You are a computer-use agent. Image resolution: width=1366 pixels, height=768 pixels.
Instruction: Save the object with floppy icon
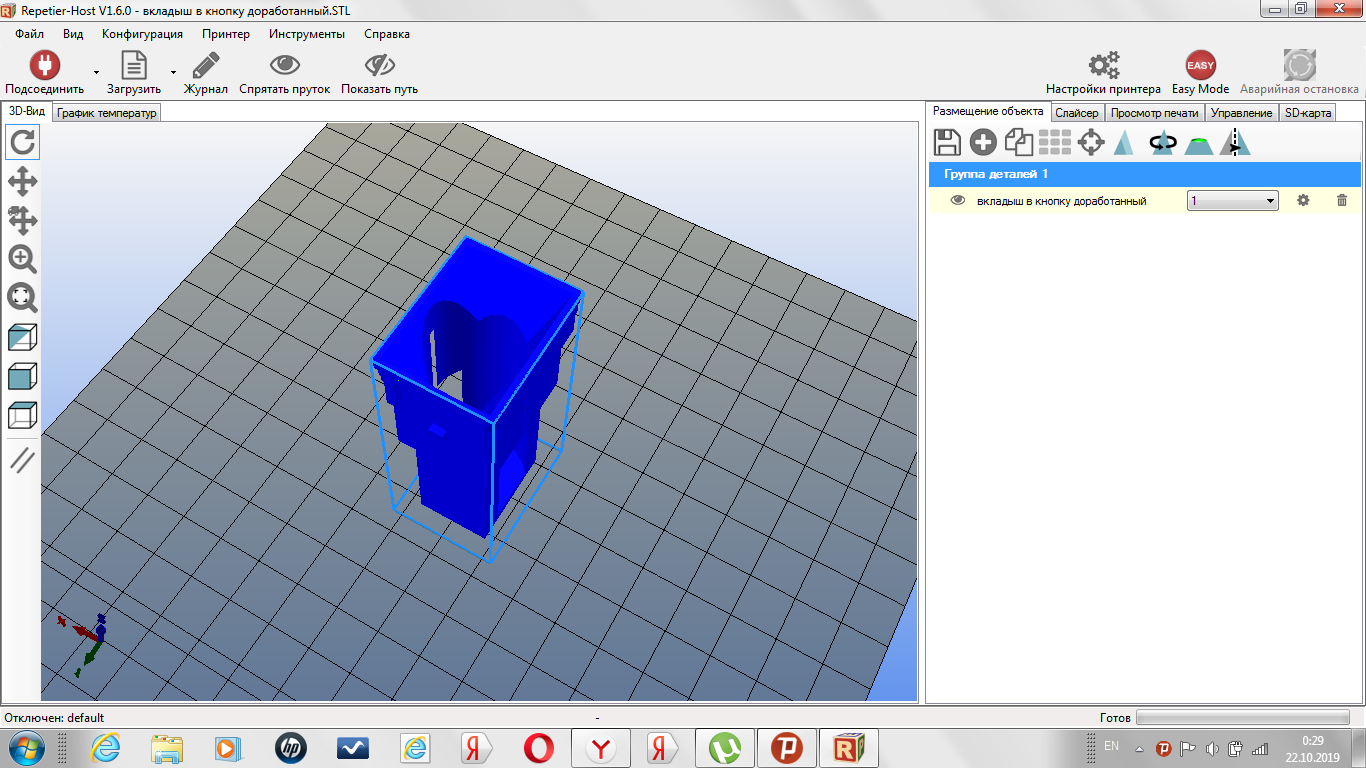tap(947, 143)
